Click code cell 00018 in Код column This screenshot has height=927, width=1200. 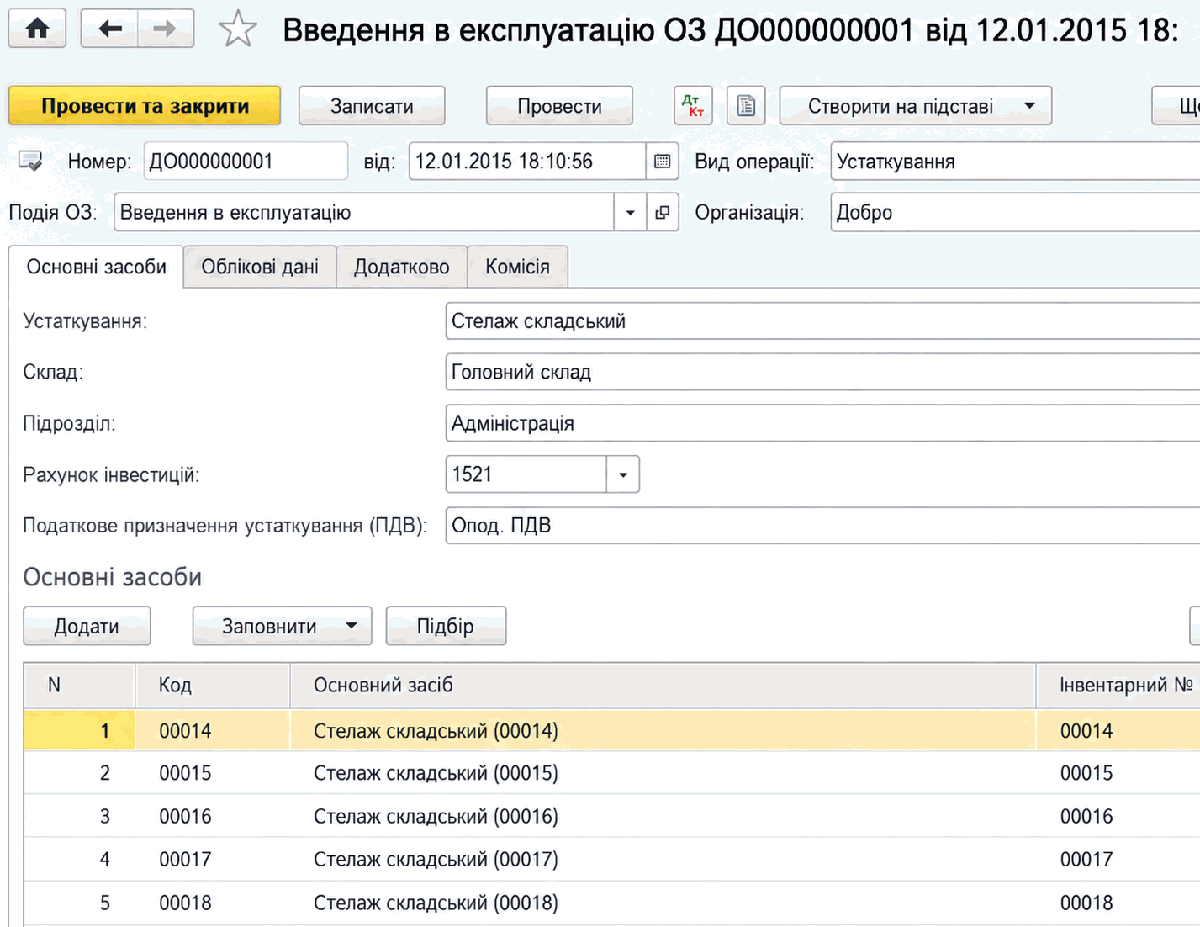213,903
